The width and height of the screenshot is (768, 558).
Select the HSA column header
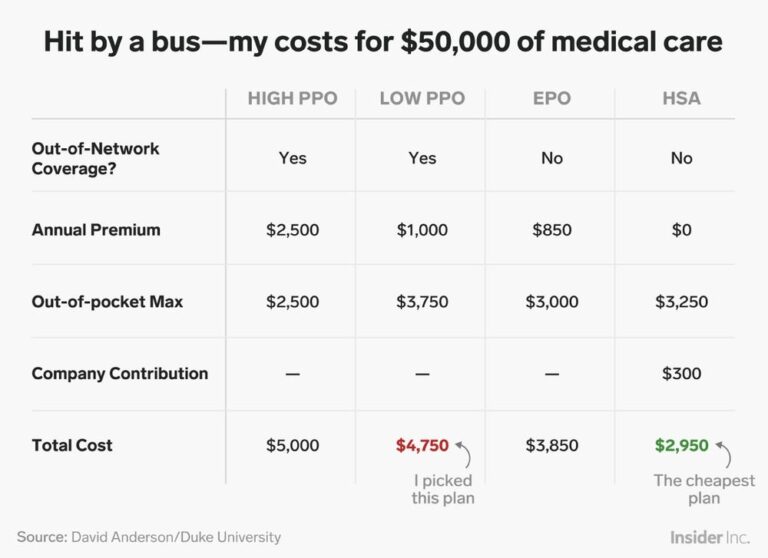(x=681, y=98)
